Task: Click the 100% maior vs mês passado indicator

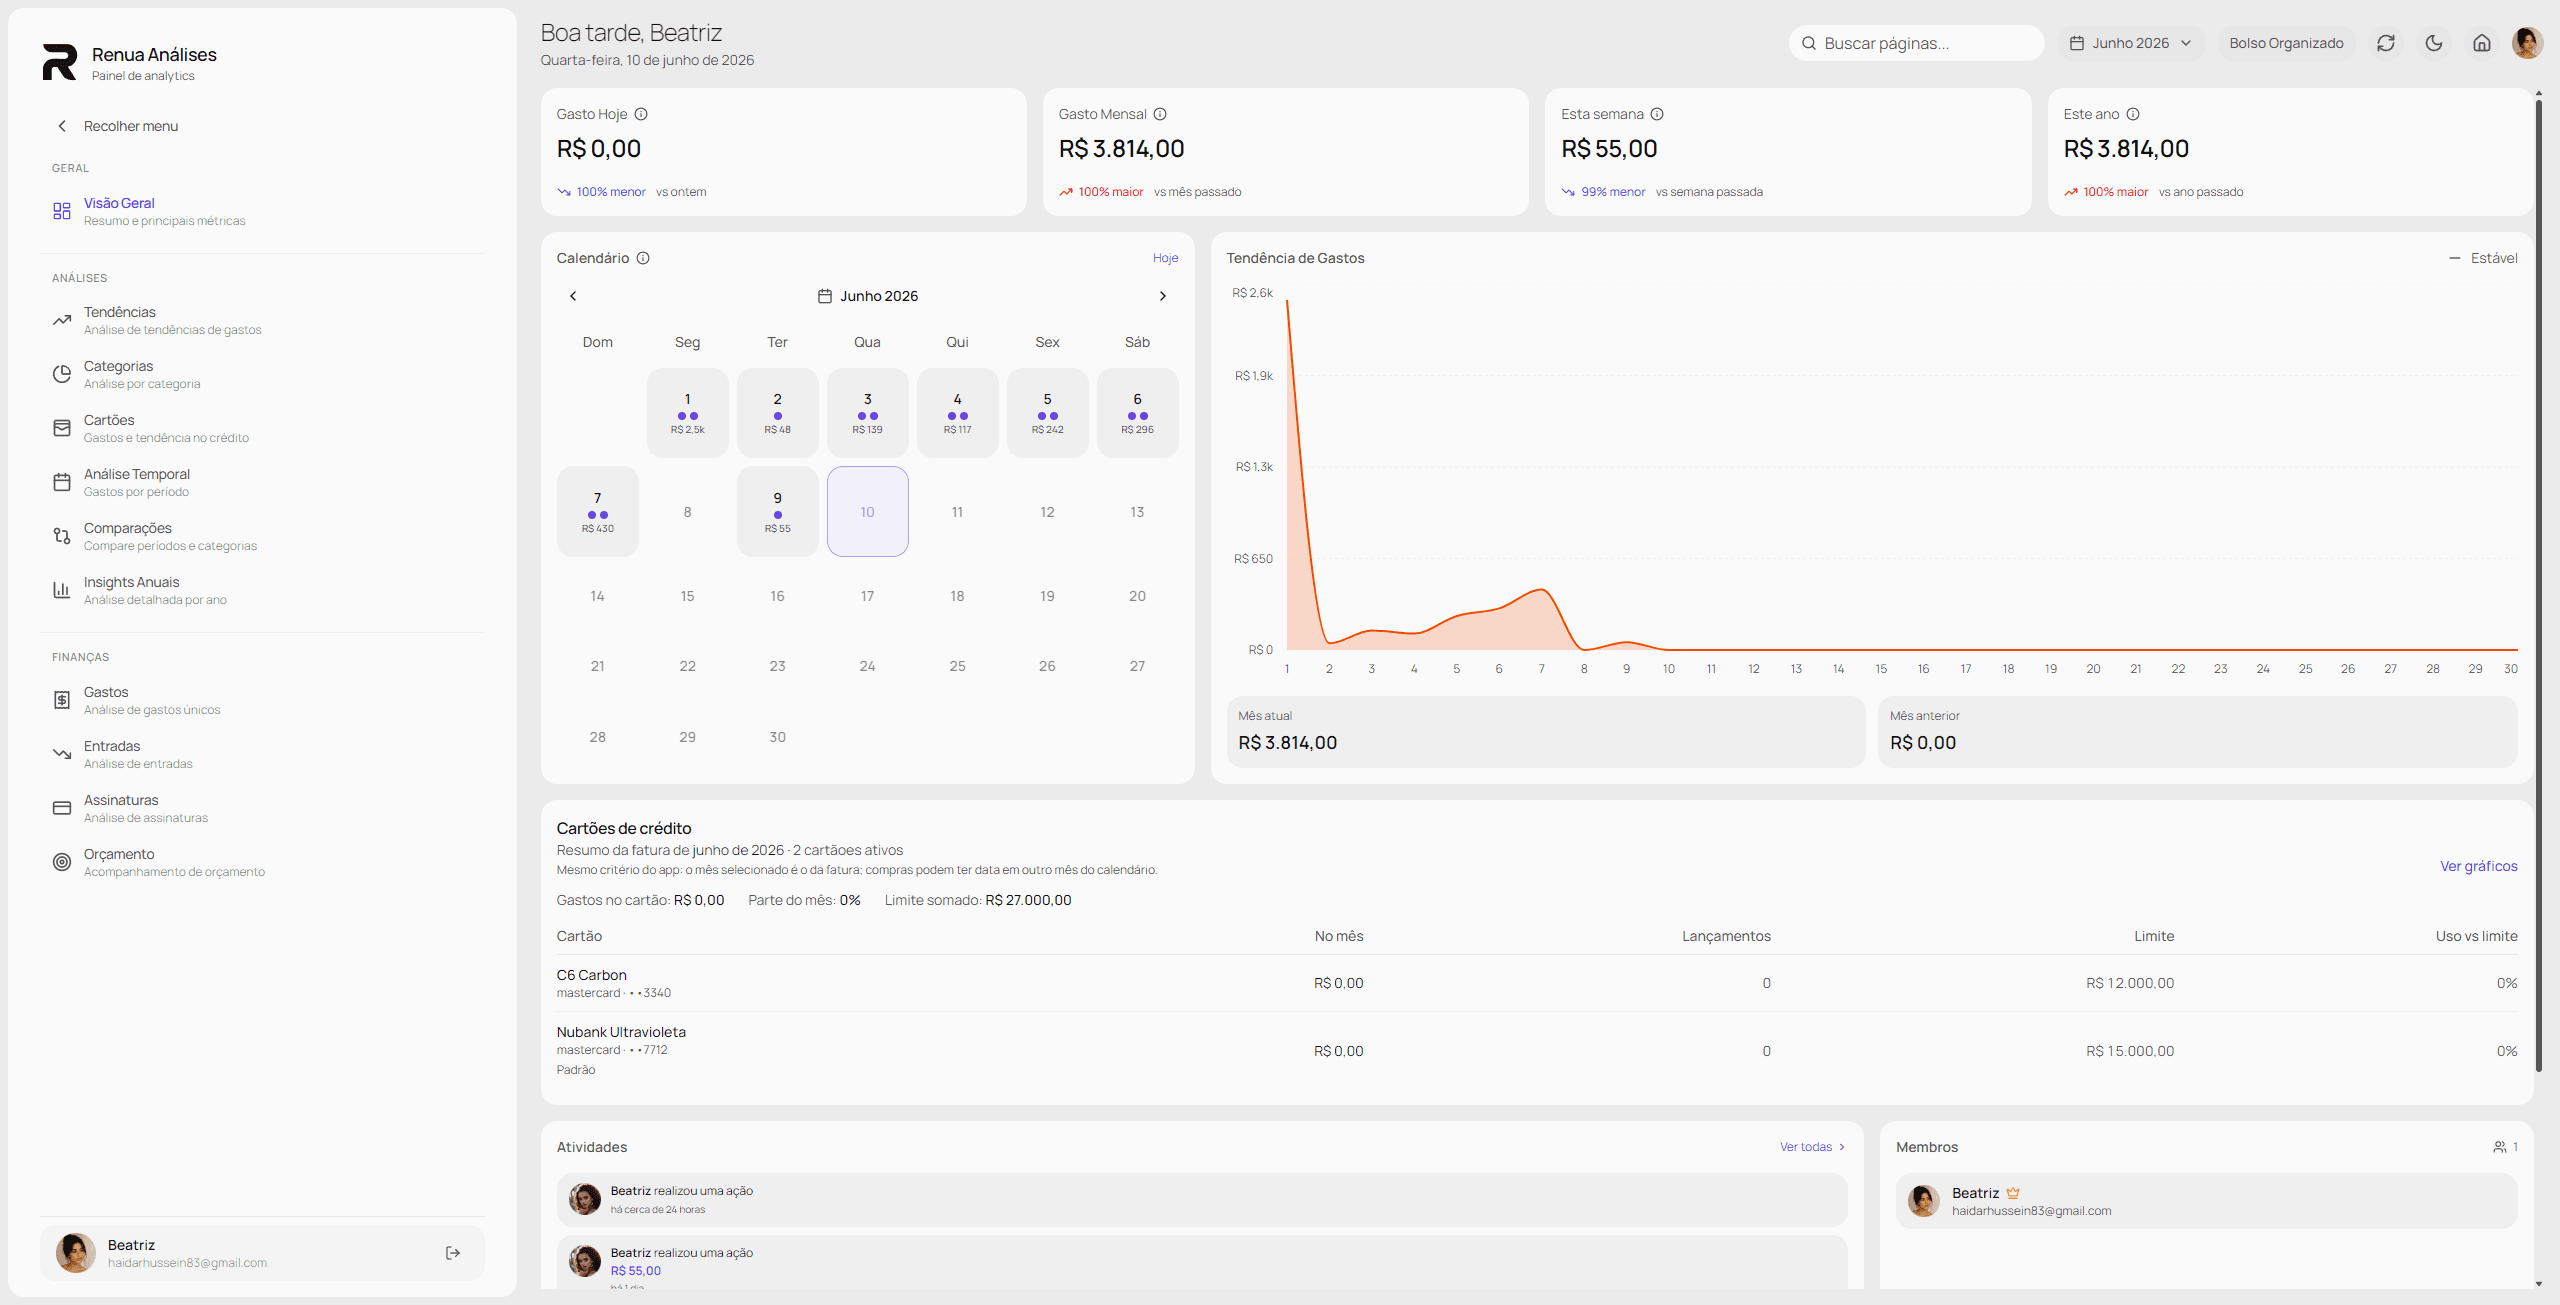Action: pyautogui.click(x=1150, y=192)
